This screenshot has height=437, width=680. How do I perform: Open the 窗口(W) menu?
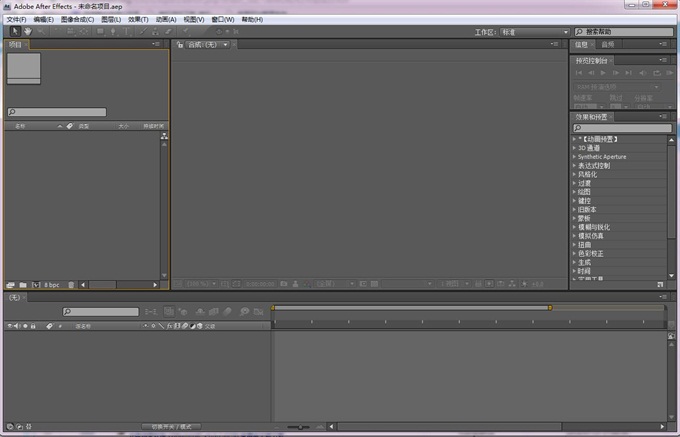pos(223,20)
